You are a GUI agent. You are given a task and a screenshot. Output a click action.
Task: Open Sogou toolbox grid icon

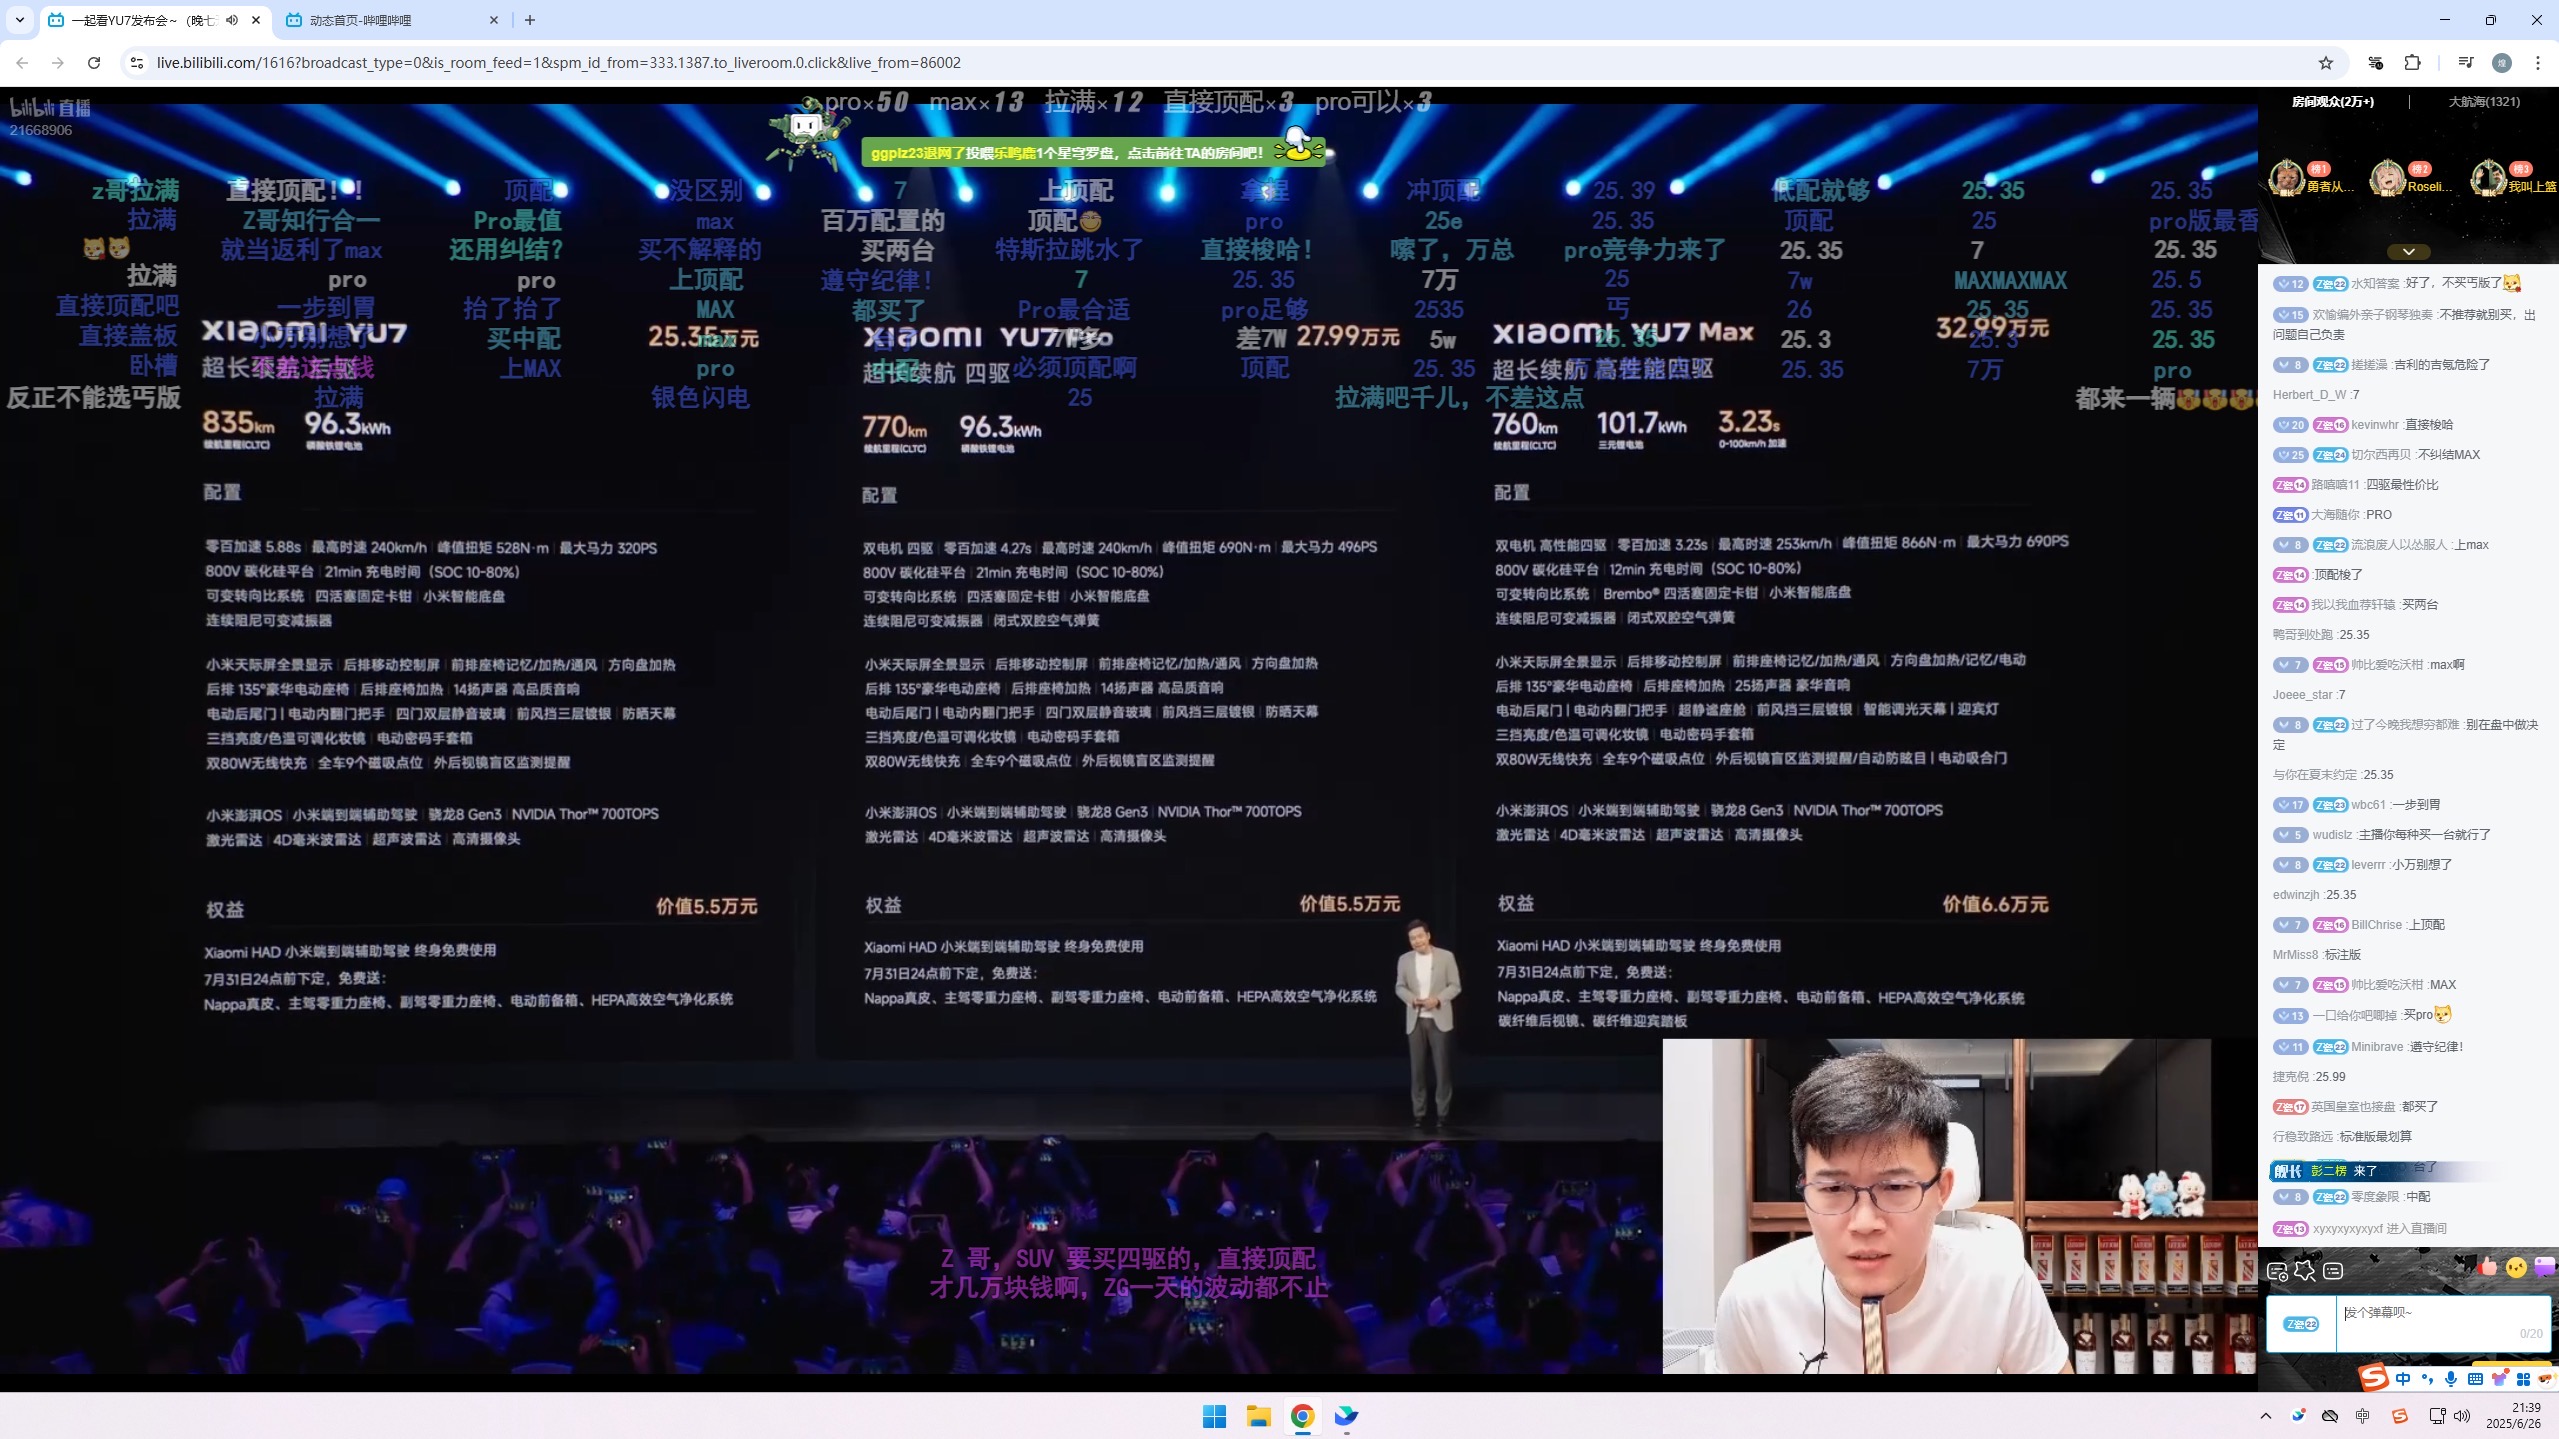(2523, 1379)
